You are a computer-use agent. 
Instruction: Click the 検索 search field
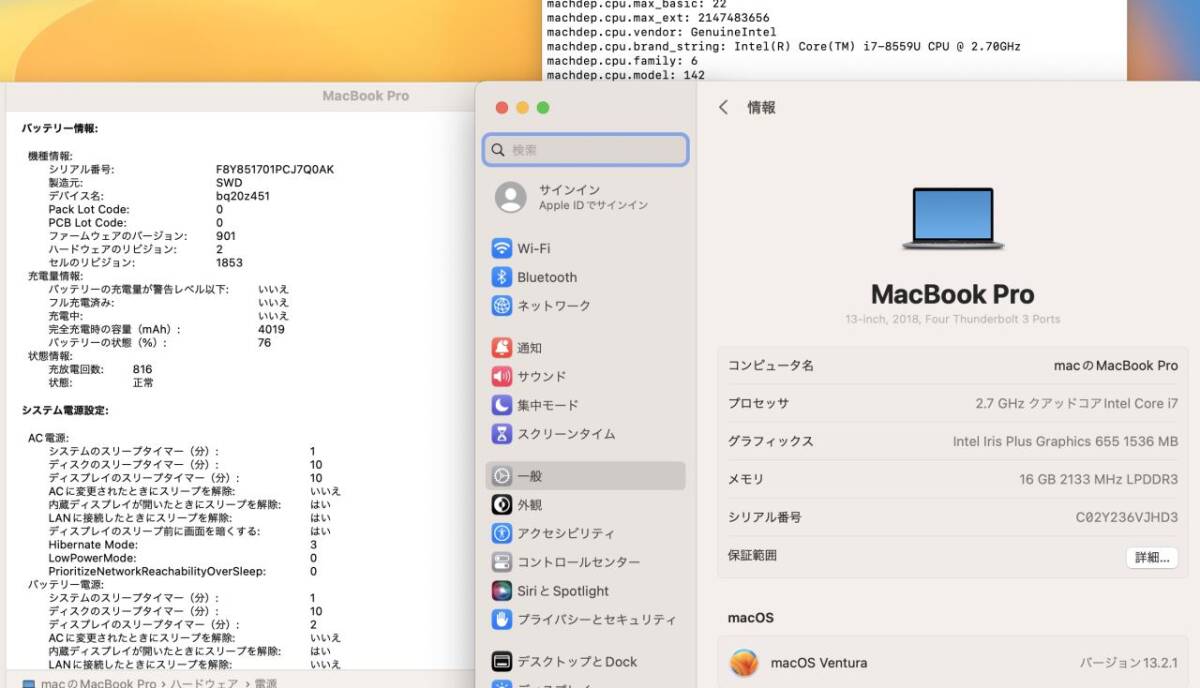click(585, 150)
